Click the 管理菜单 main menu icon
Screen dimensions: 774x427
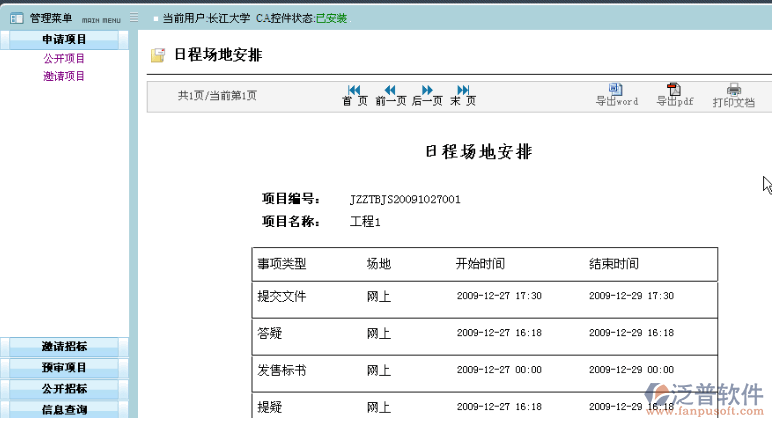click(x=16, y=18)
